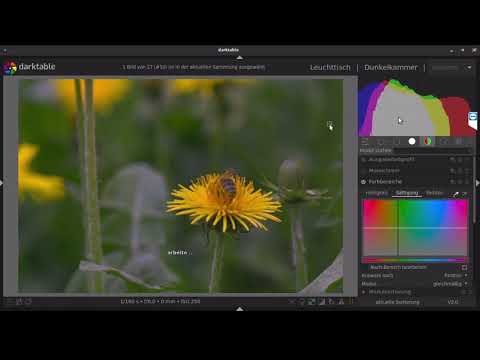The height and width of the screenshot is (360, 480).
Task: Collapse the Farbbereiche module header
Action: coord(385,182)
